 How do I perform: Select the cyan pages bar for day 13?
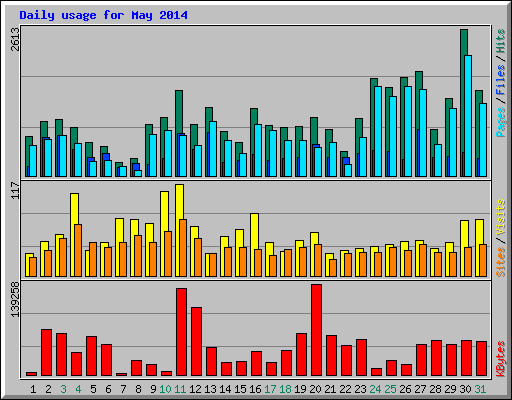coord(213,149)
